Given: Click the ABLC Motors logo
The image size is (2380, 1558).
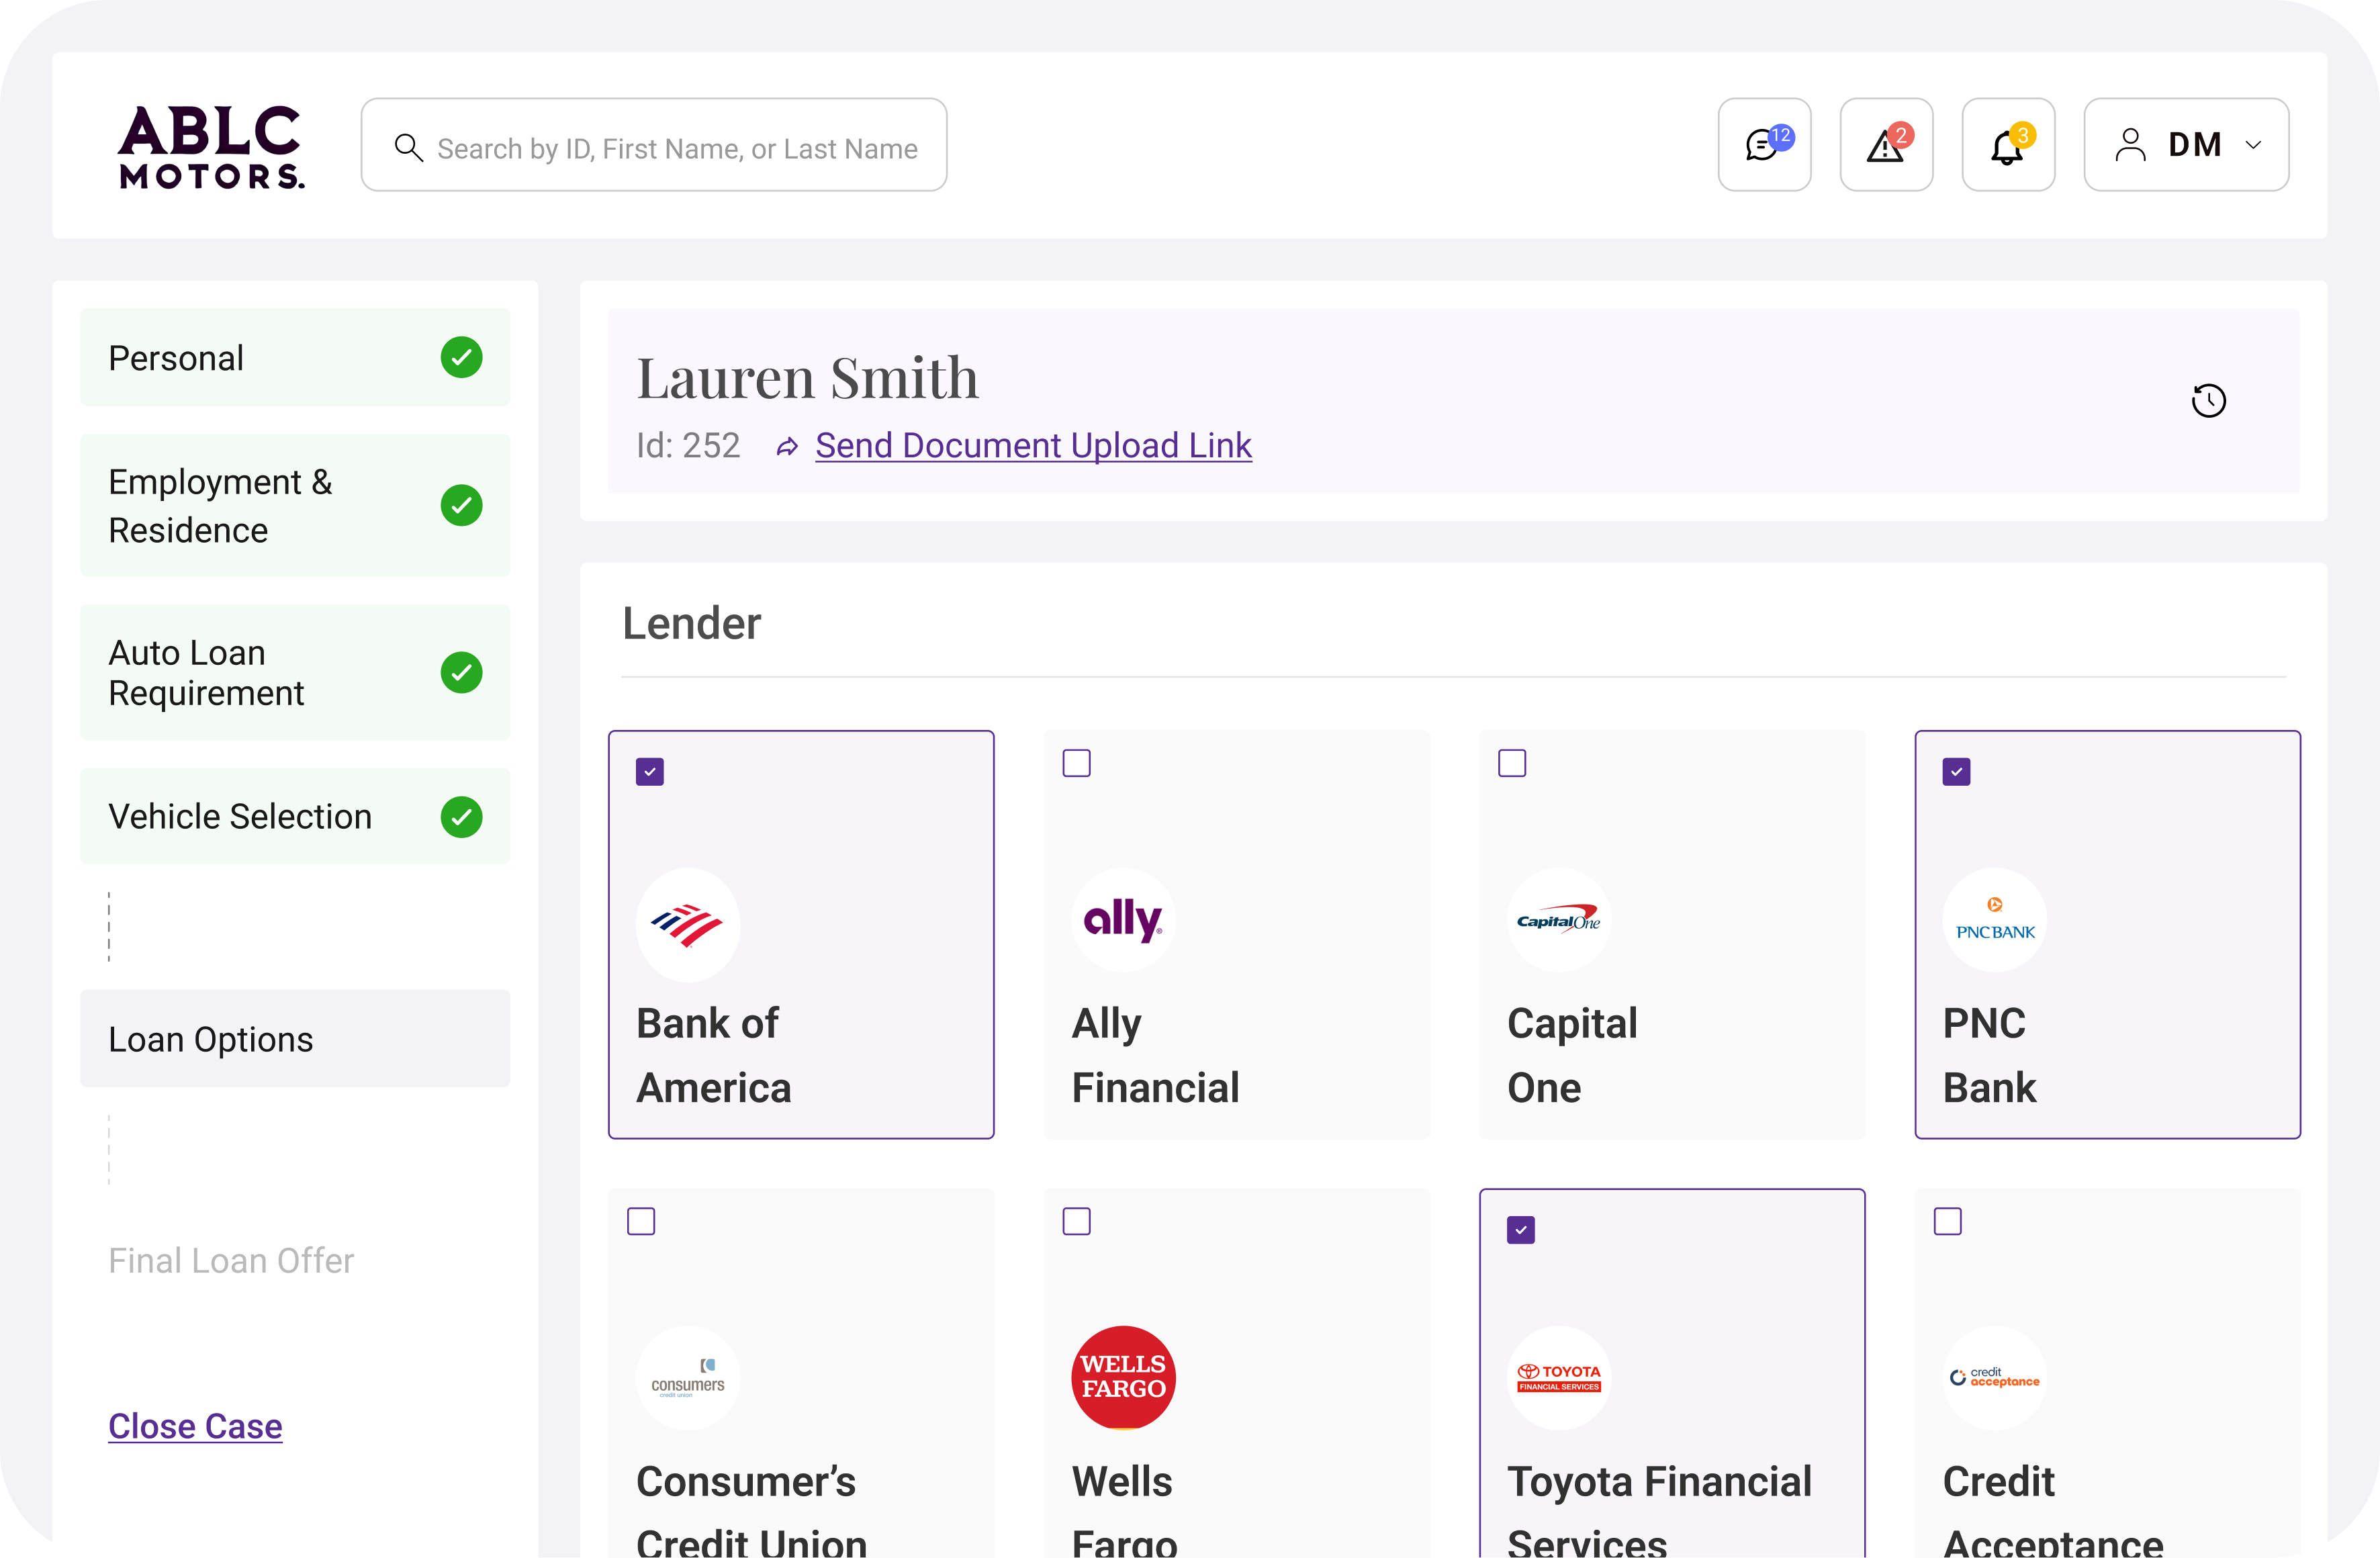Looking at the screenshot, I should coord(211,147).
